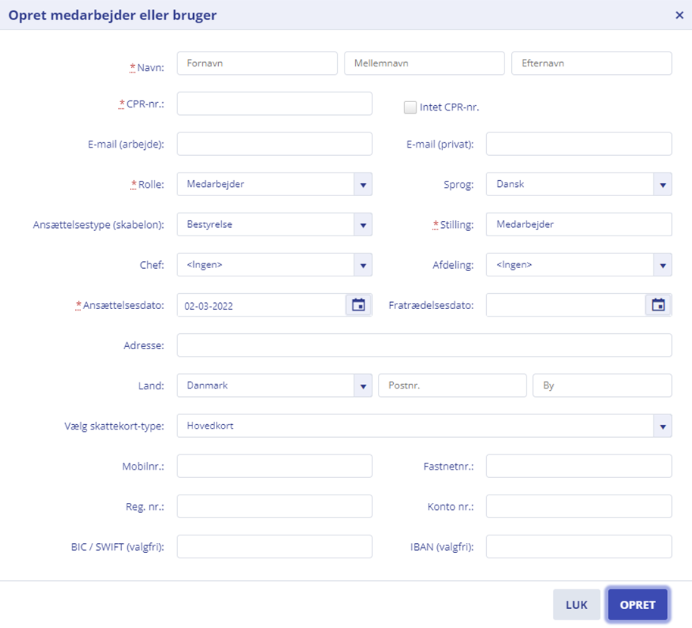
Task: Expand the Afdeling dropdown arrow
Action: (x=662, y=265)
